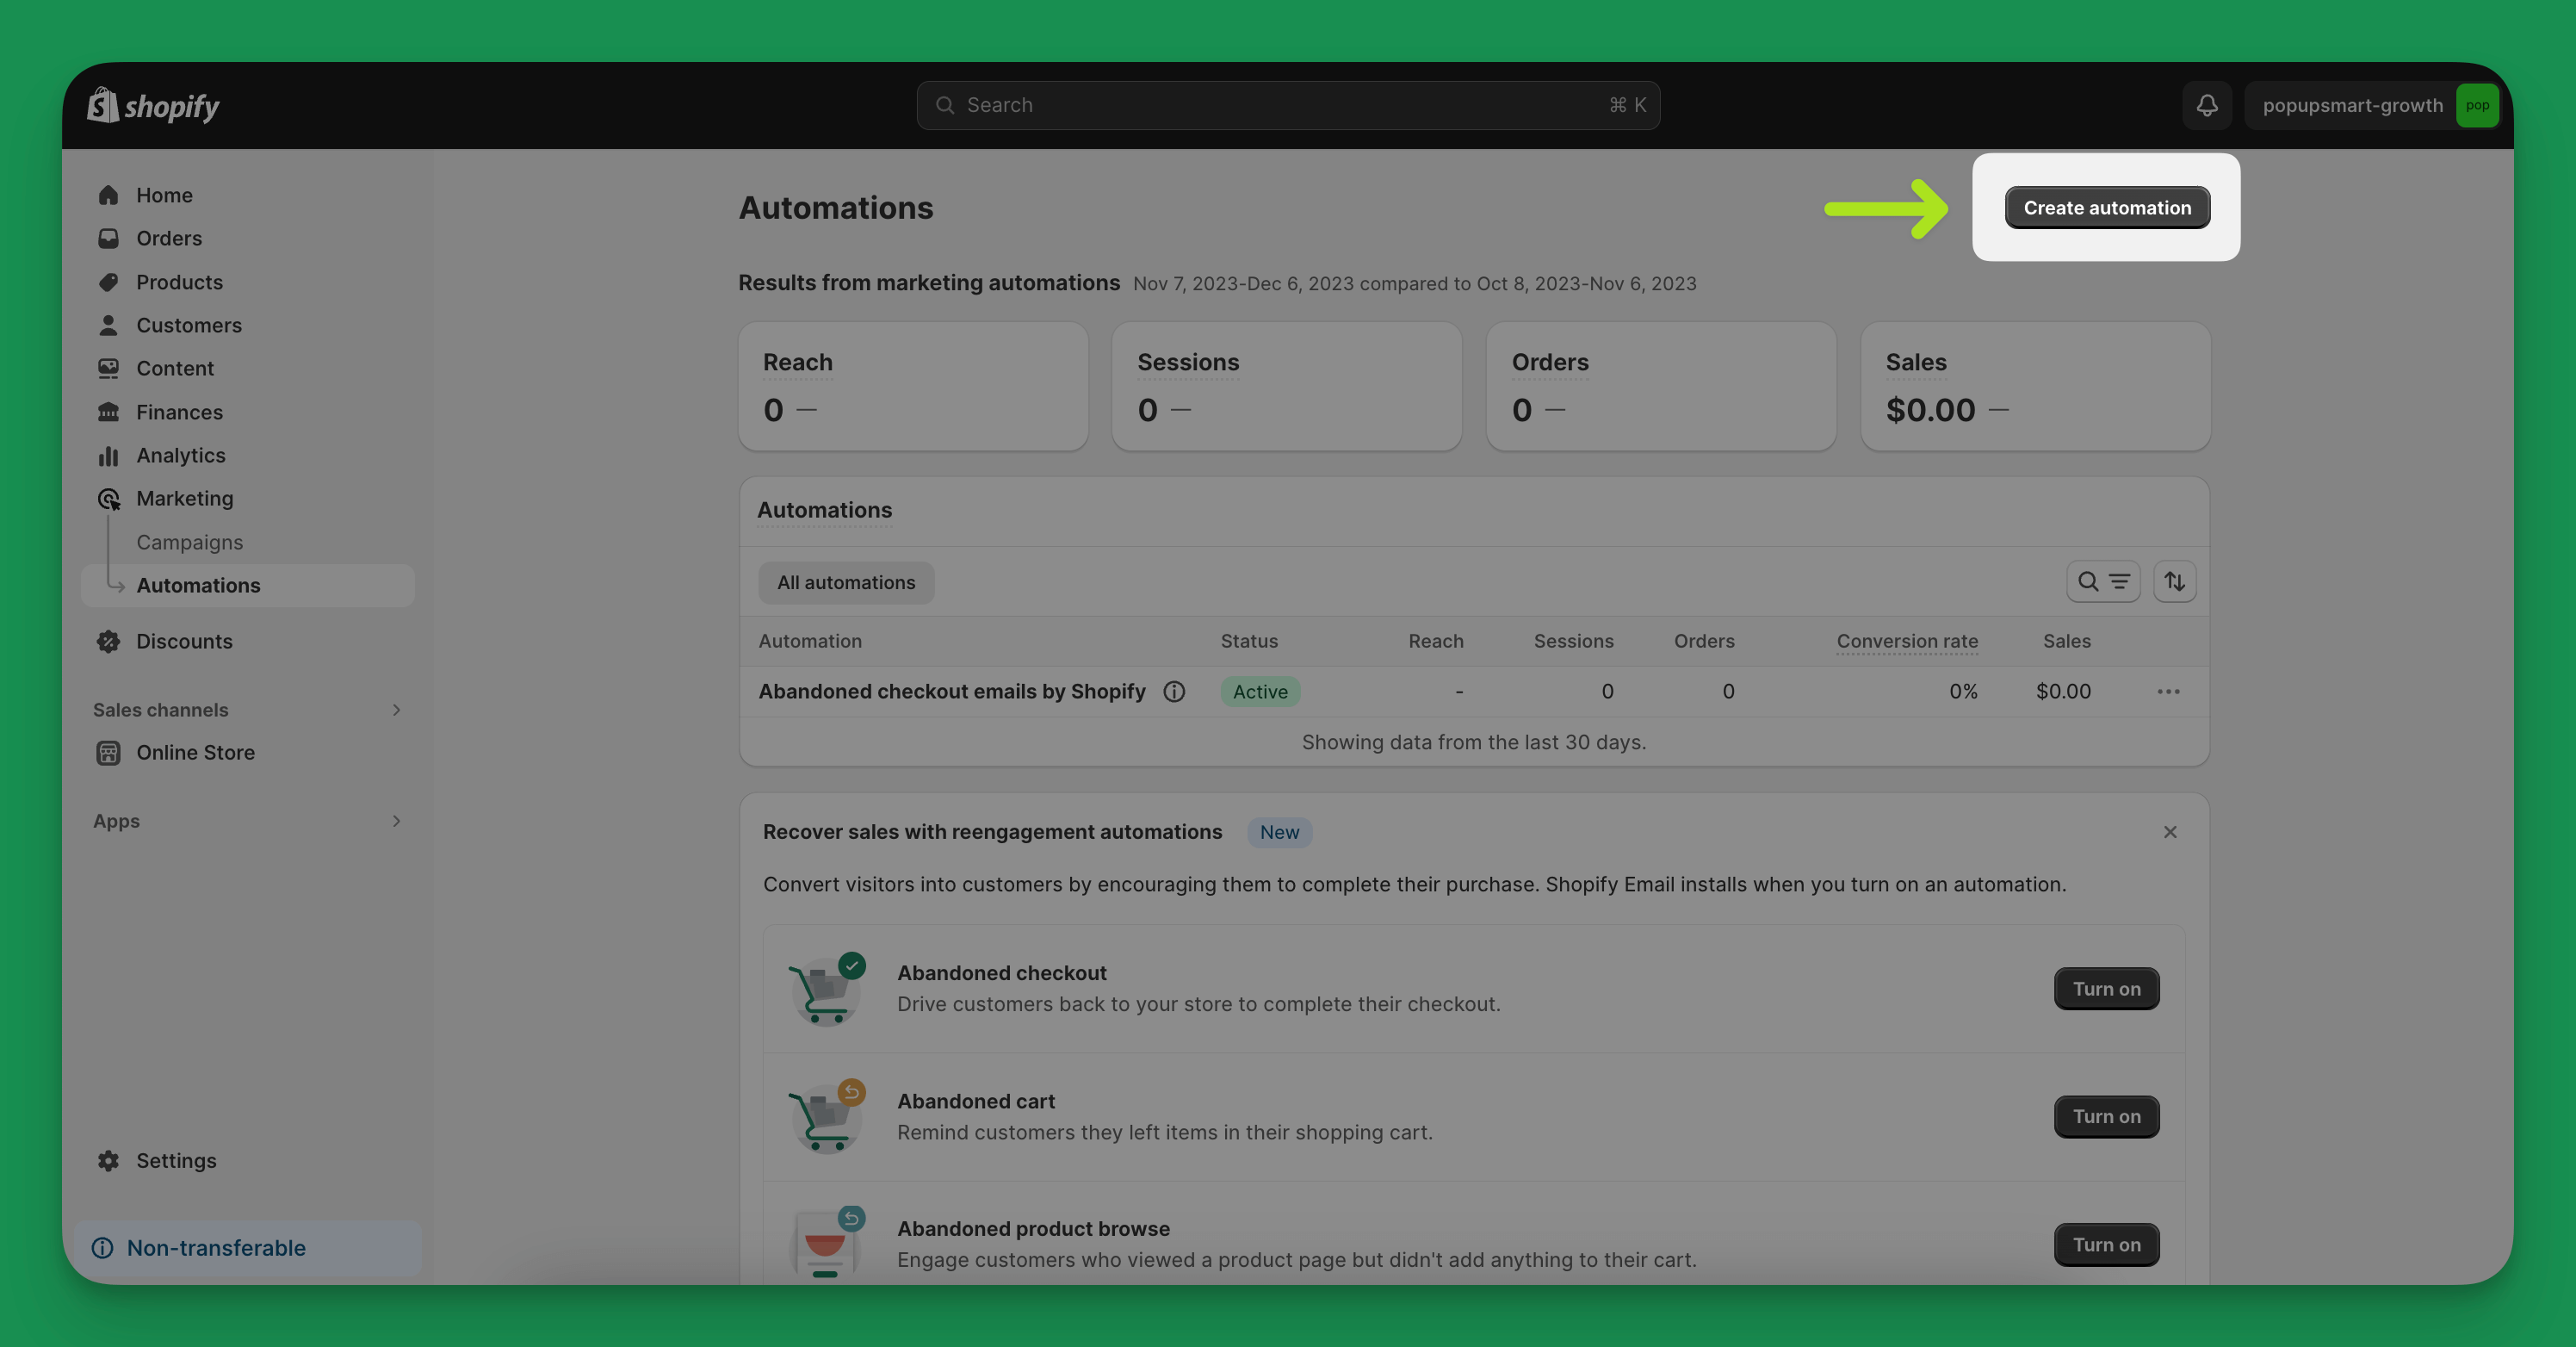Click the Abandoned product browse illustration

827,1242
